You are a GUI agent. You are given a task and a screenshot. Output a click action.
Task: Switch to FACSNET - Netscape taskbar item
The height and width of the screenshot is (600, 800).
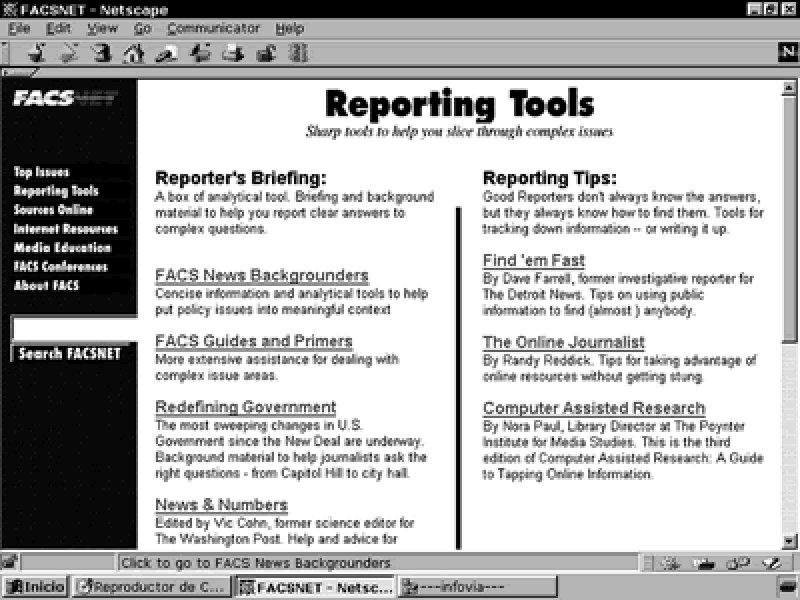(315, 587)
